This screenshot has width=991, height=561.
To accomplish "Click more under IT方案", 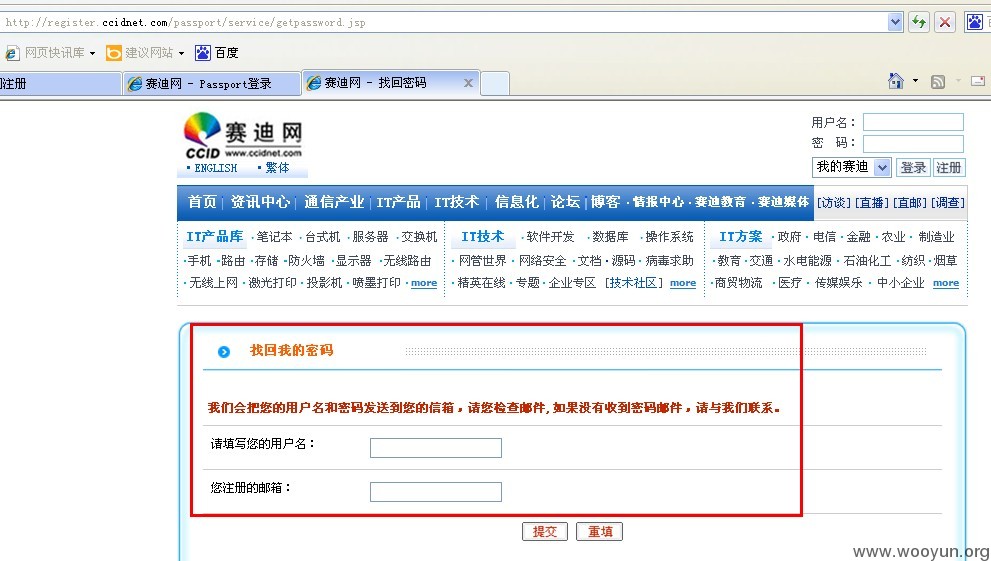I will pyautogui.click(x=946, y=283).
